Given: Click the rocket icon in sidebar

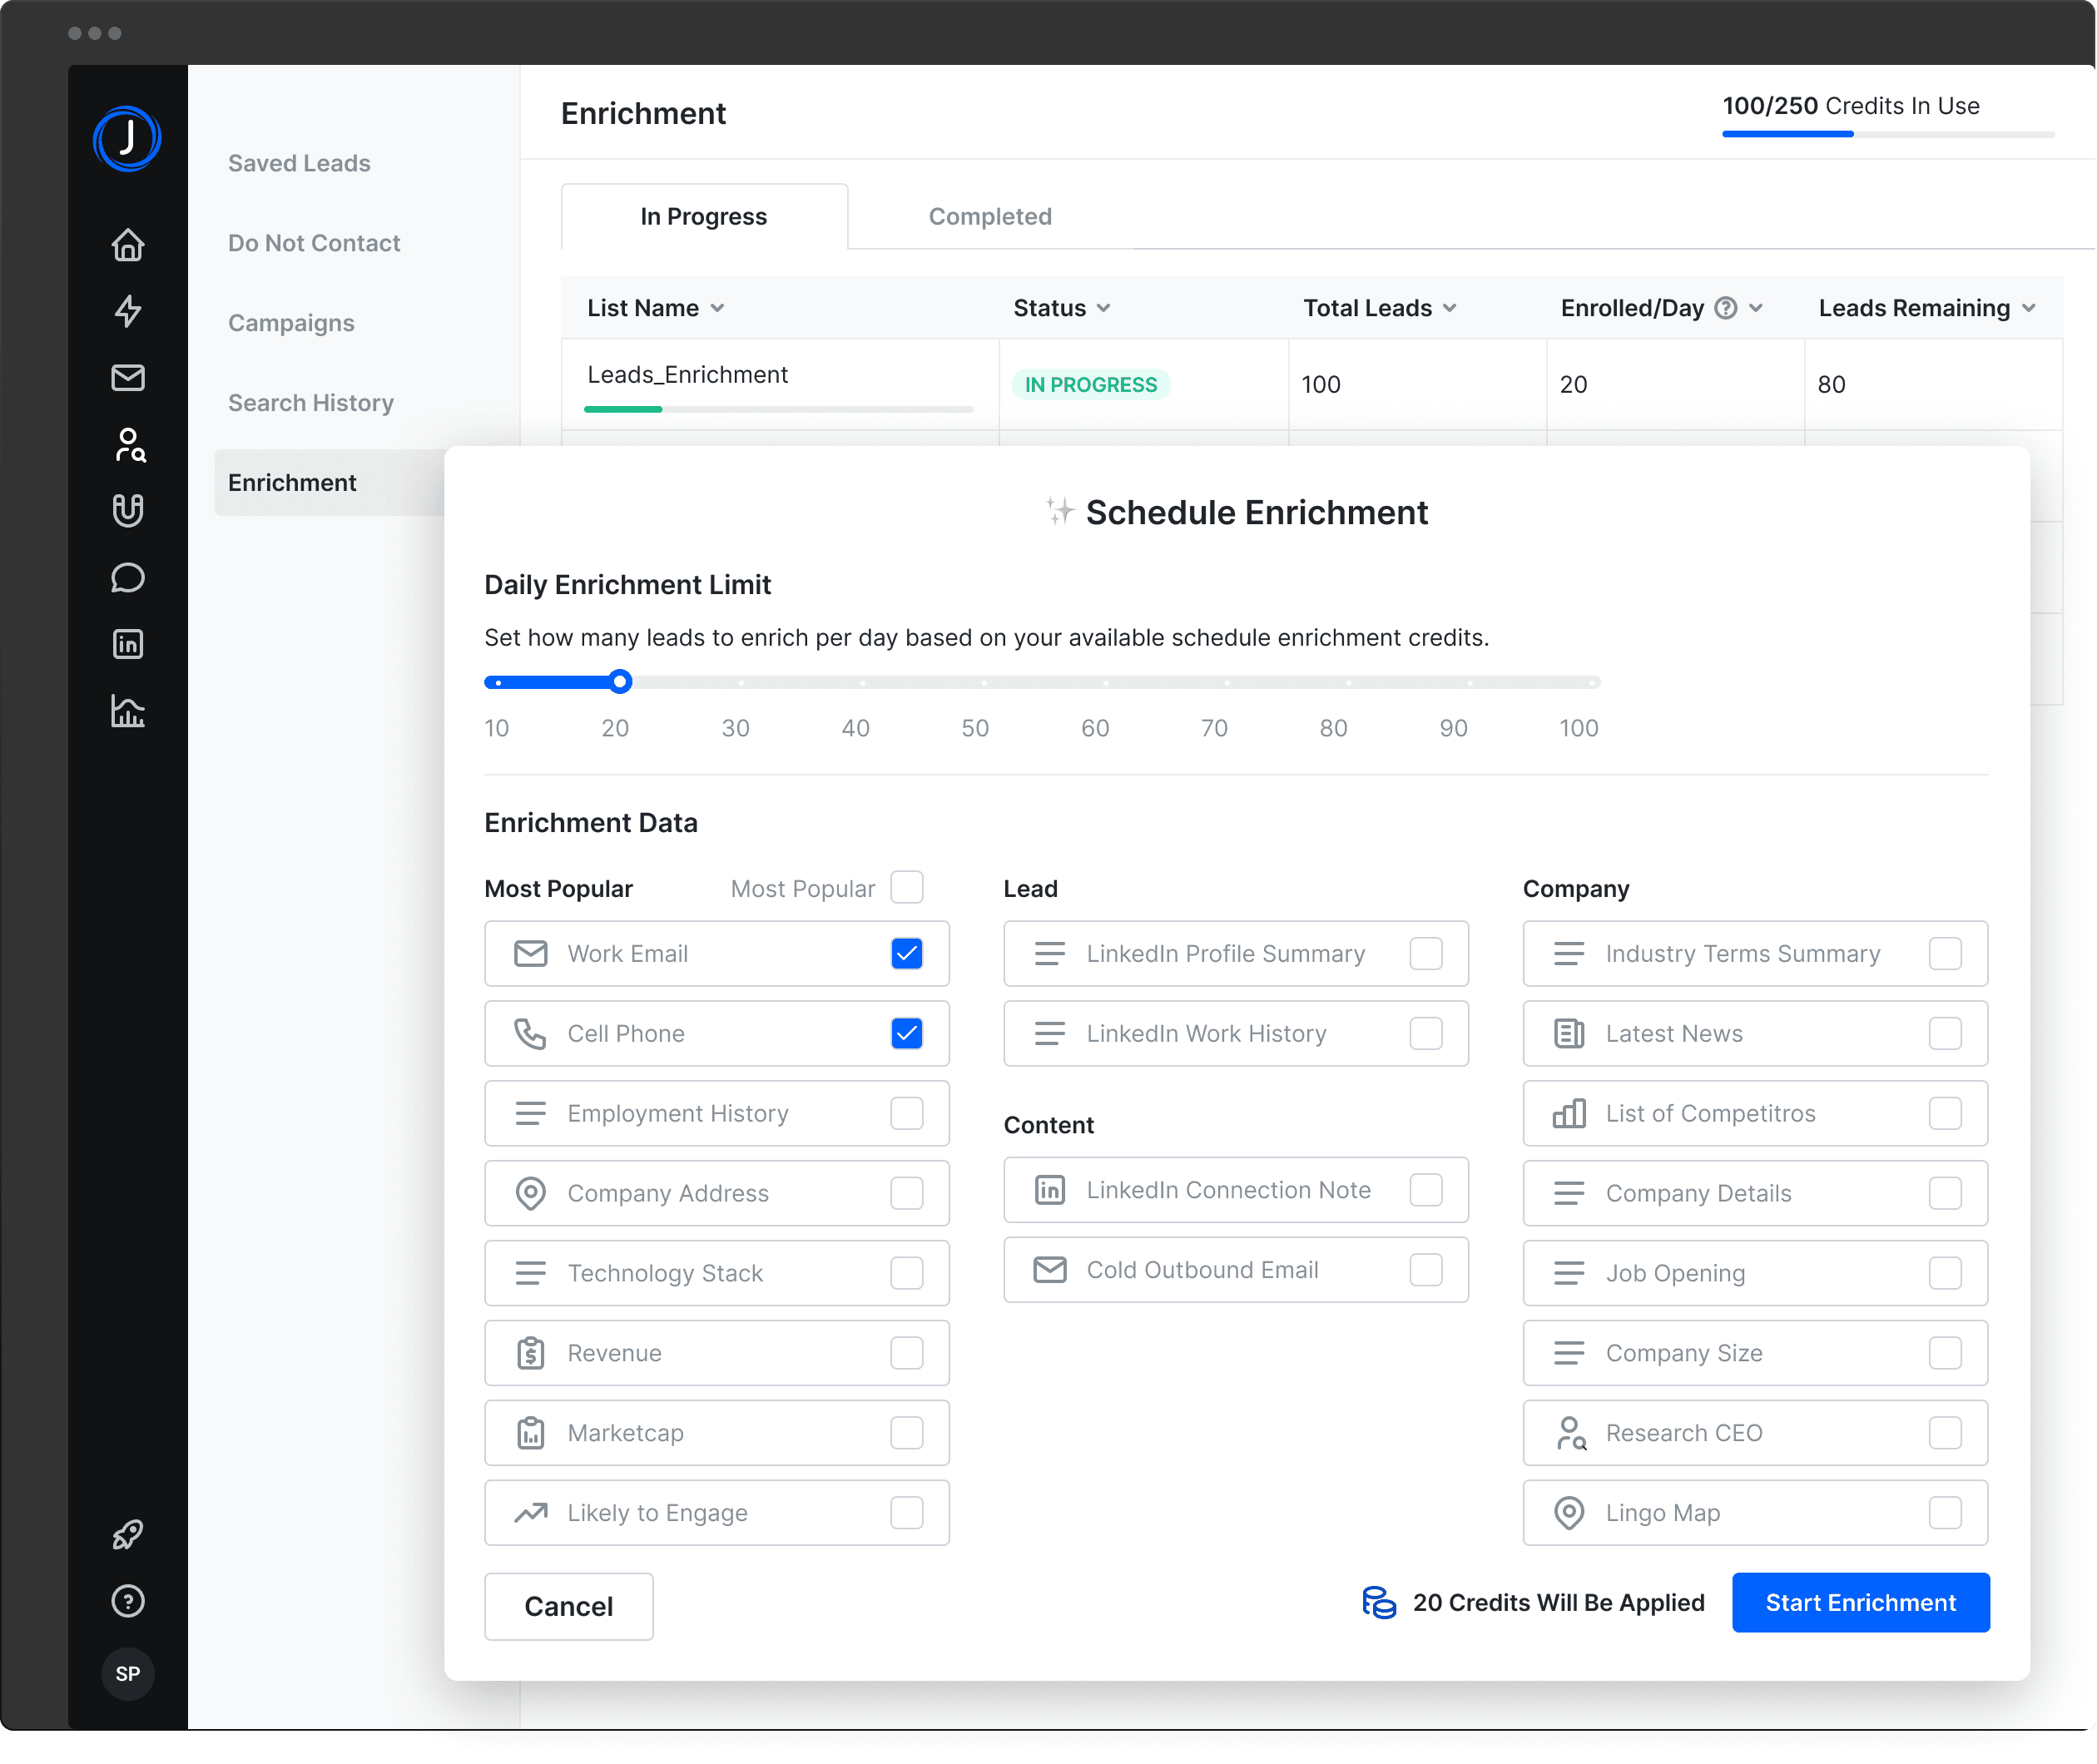Looking at the screenshot, I should point(128,1534).
